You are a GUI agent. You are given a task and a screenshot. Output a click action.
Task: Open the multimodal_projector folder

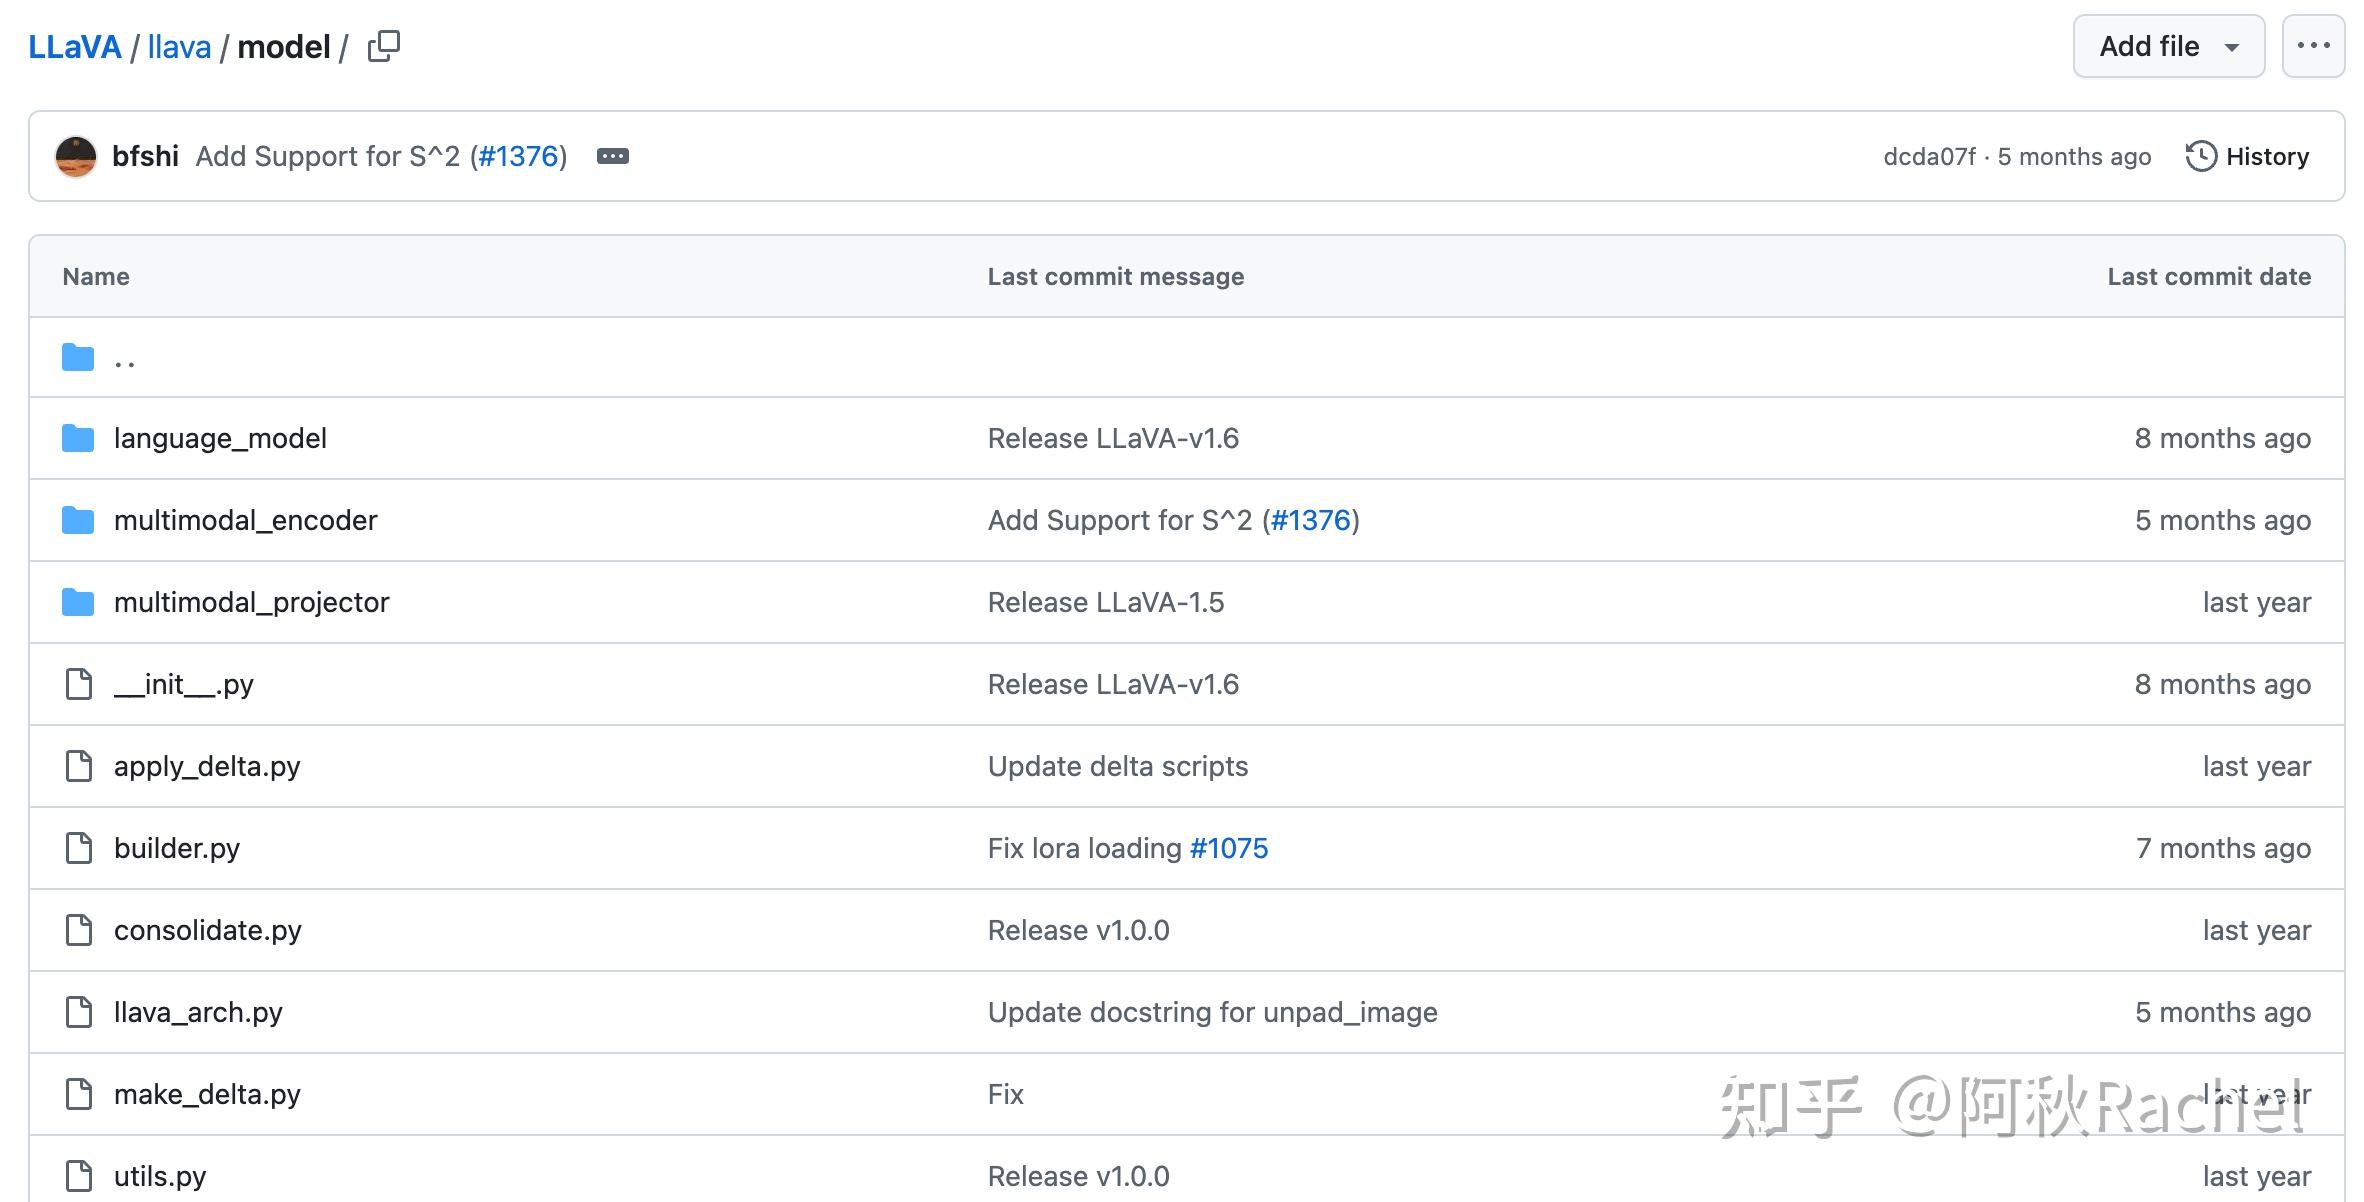(251, 602)
